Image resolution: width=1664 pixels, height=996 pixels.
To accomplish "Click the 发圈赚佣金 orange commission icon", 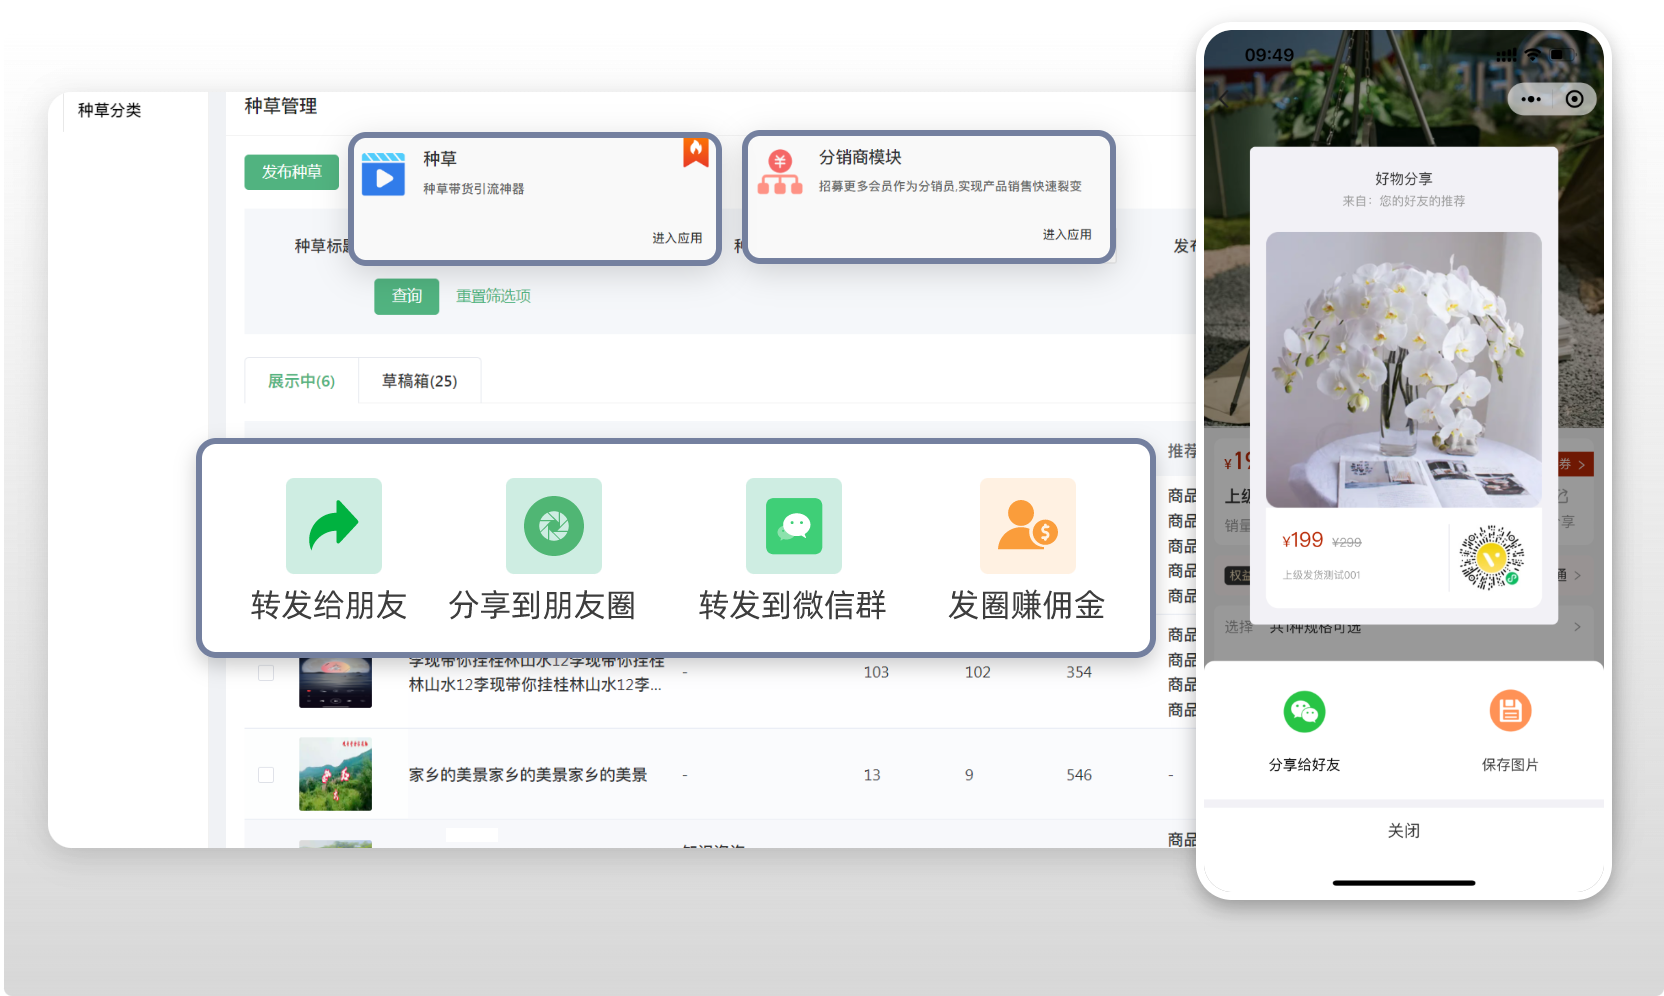I will [x=1027, y=525].
